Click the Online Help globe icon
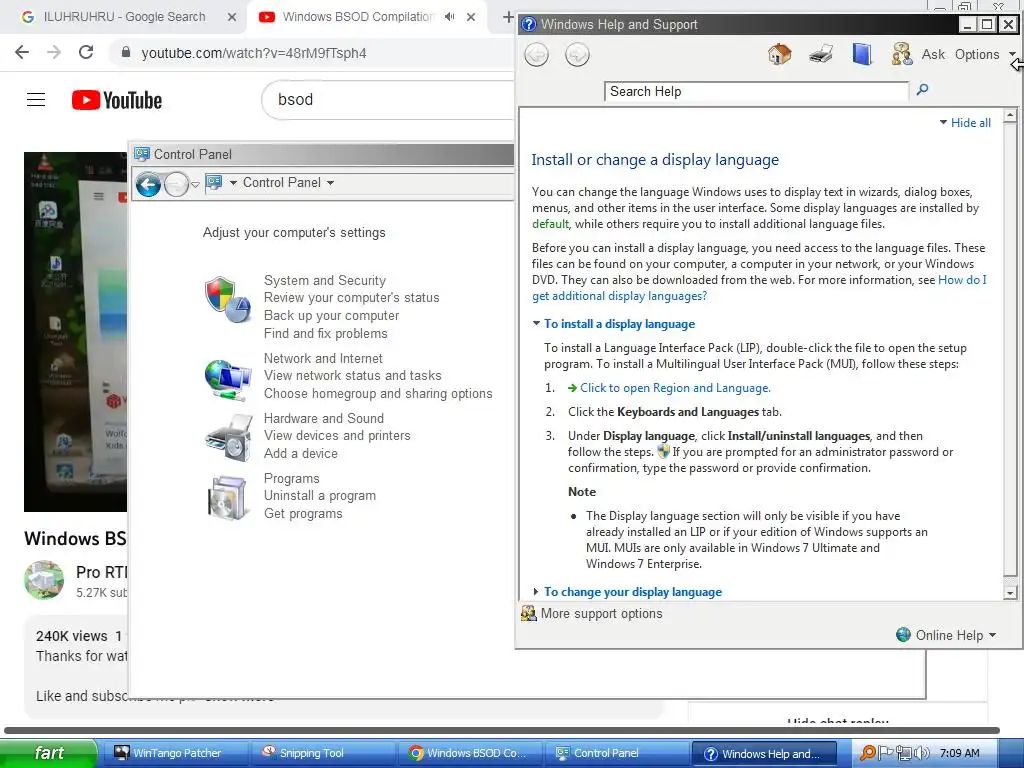Viewport: 1024px width, 768px height. coord(903,635)
